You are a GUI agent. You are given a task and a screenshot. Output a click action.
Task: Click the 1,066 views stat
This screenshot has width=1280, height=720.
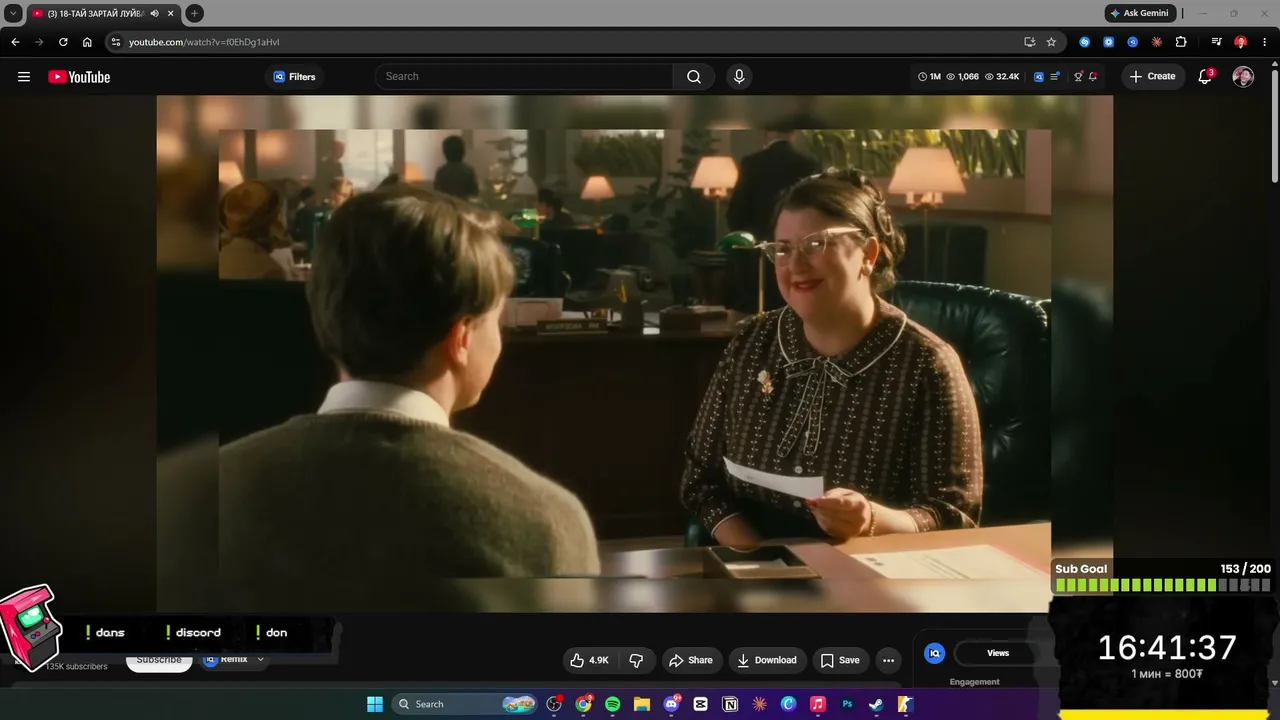[x=962, y=77]
